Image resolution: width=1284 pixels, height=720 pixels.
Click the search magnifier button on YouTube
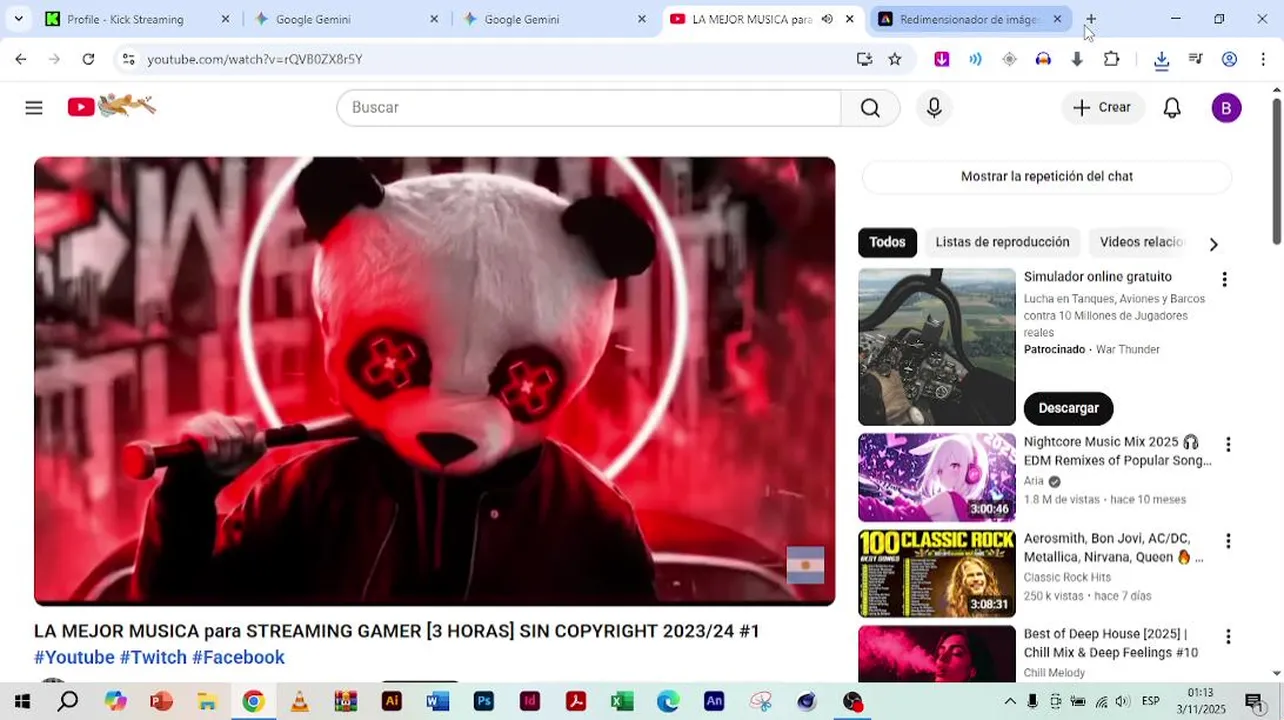pyautogui.click(x=870, y=108)
